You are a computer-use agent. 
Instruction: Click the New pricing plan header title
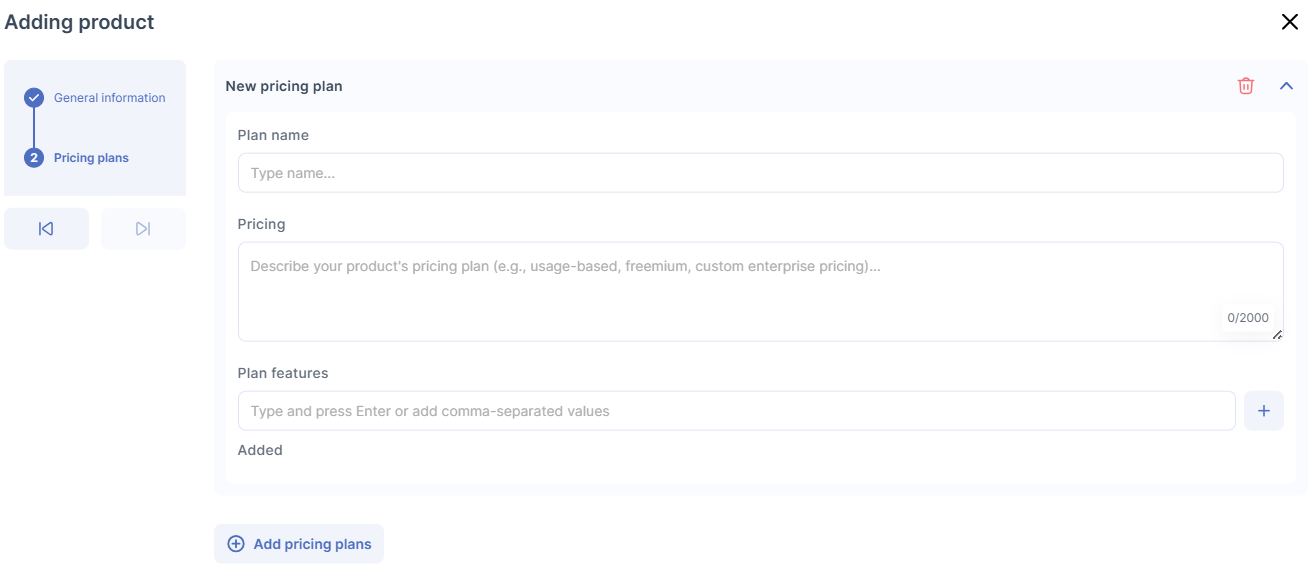point(284,86)
